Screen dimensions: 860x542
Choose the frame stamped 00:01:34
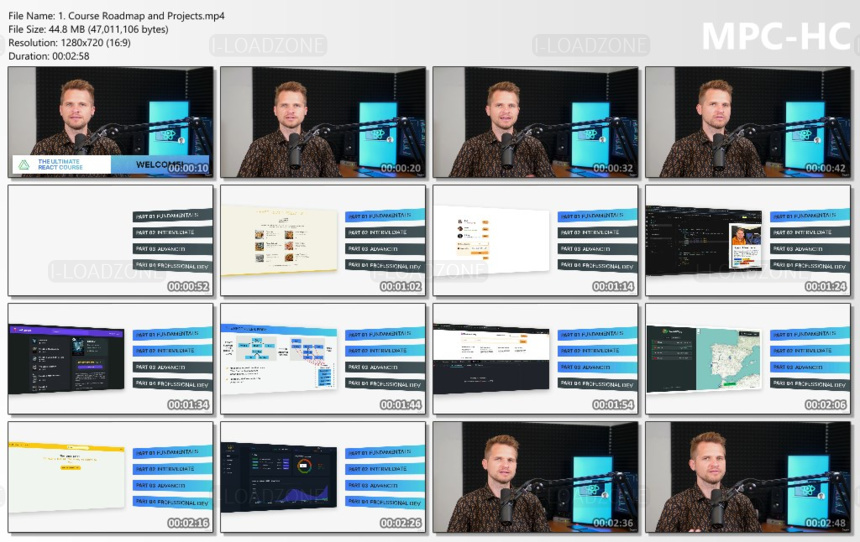coord(111,359)
